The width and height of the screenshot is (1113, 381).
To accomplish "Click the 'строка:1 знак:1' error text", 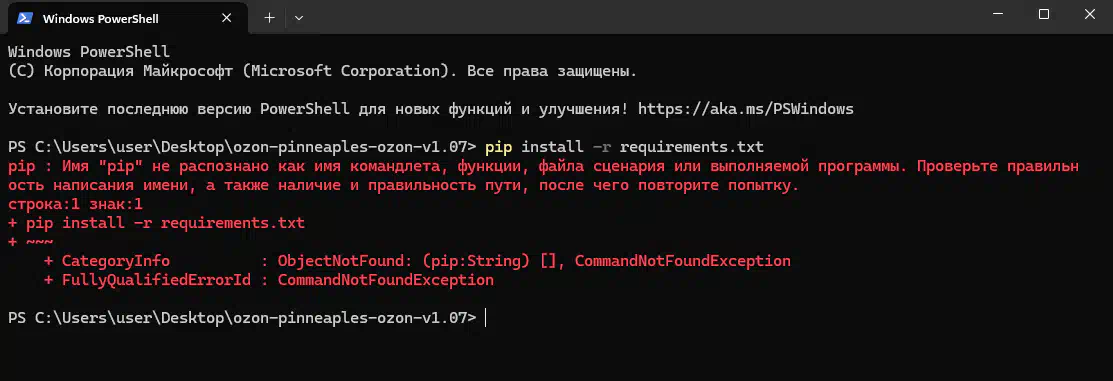I will (75, 204).
